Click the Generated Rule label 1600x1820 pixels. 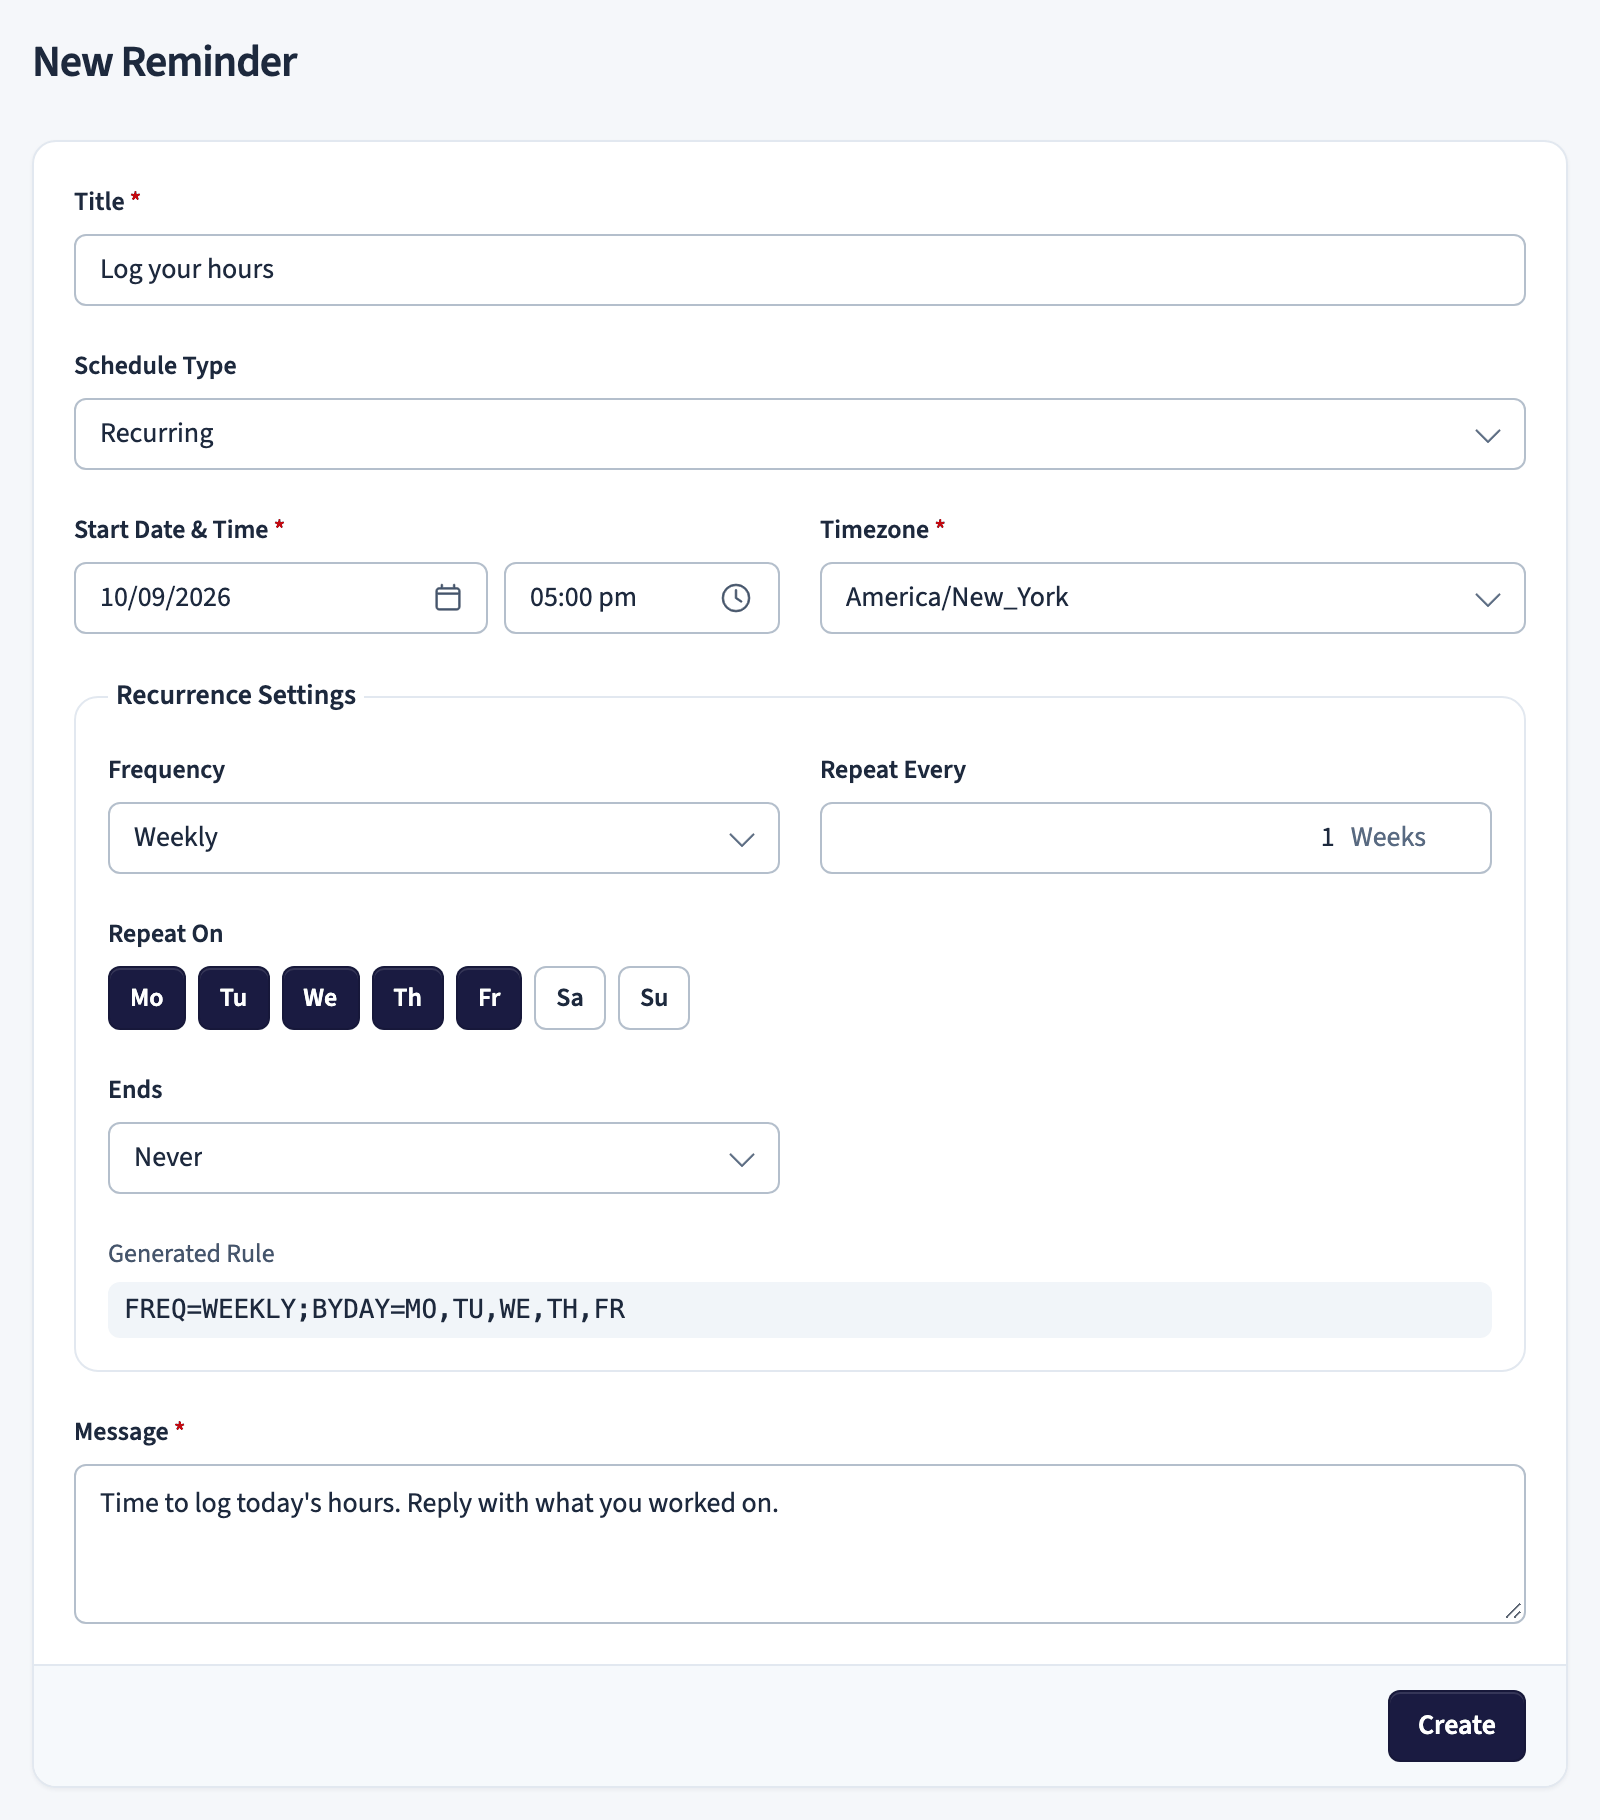coord(191,1254)
